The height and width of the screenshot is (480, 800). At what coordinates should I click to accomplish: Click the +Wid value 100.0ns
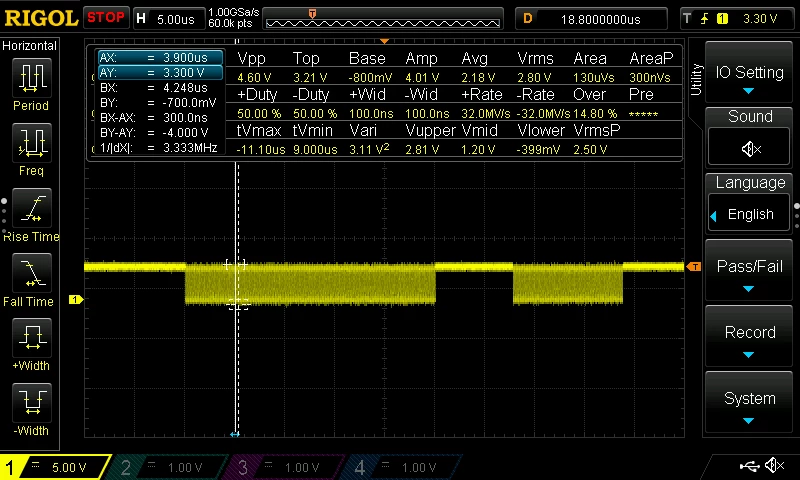pos(371,114)
